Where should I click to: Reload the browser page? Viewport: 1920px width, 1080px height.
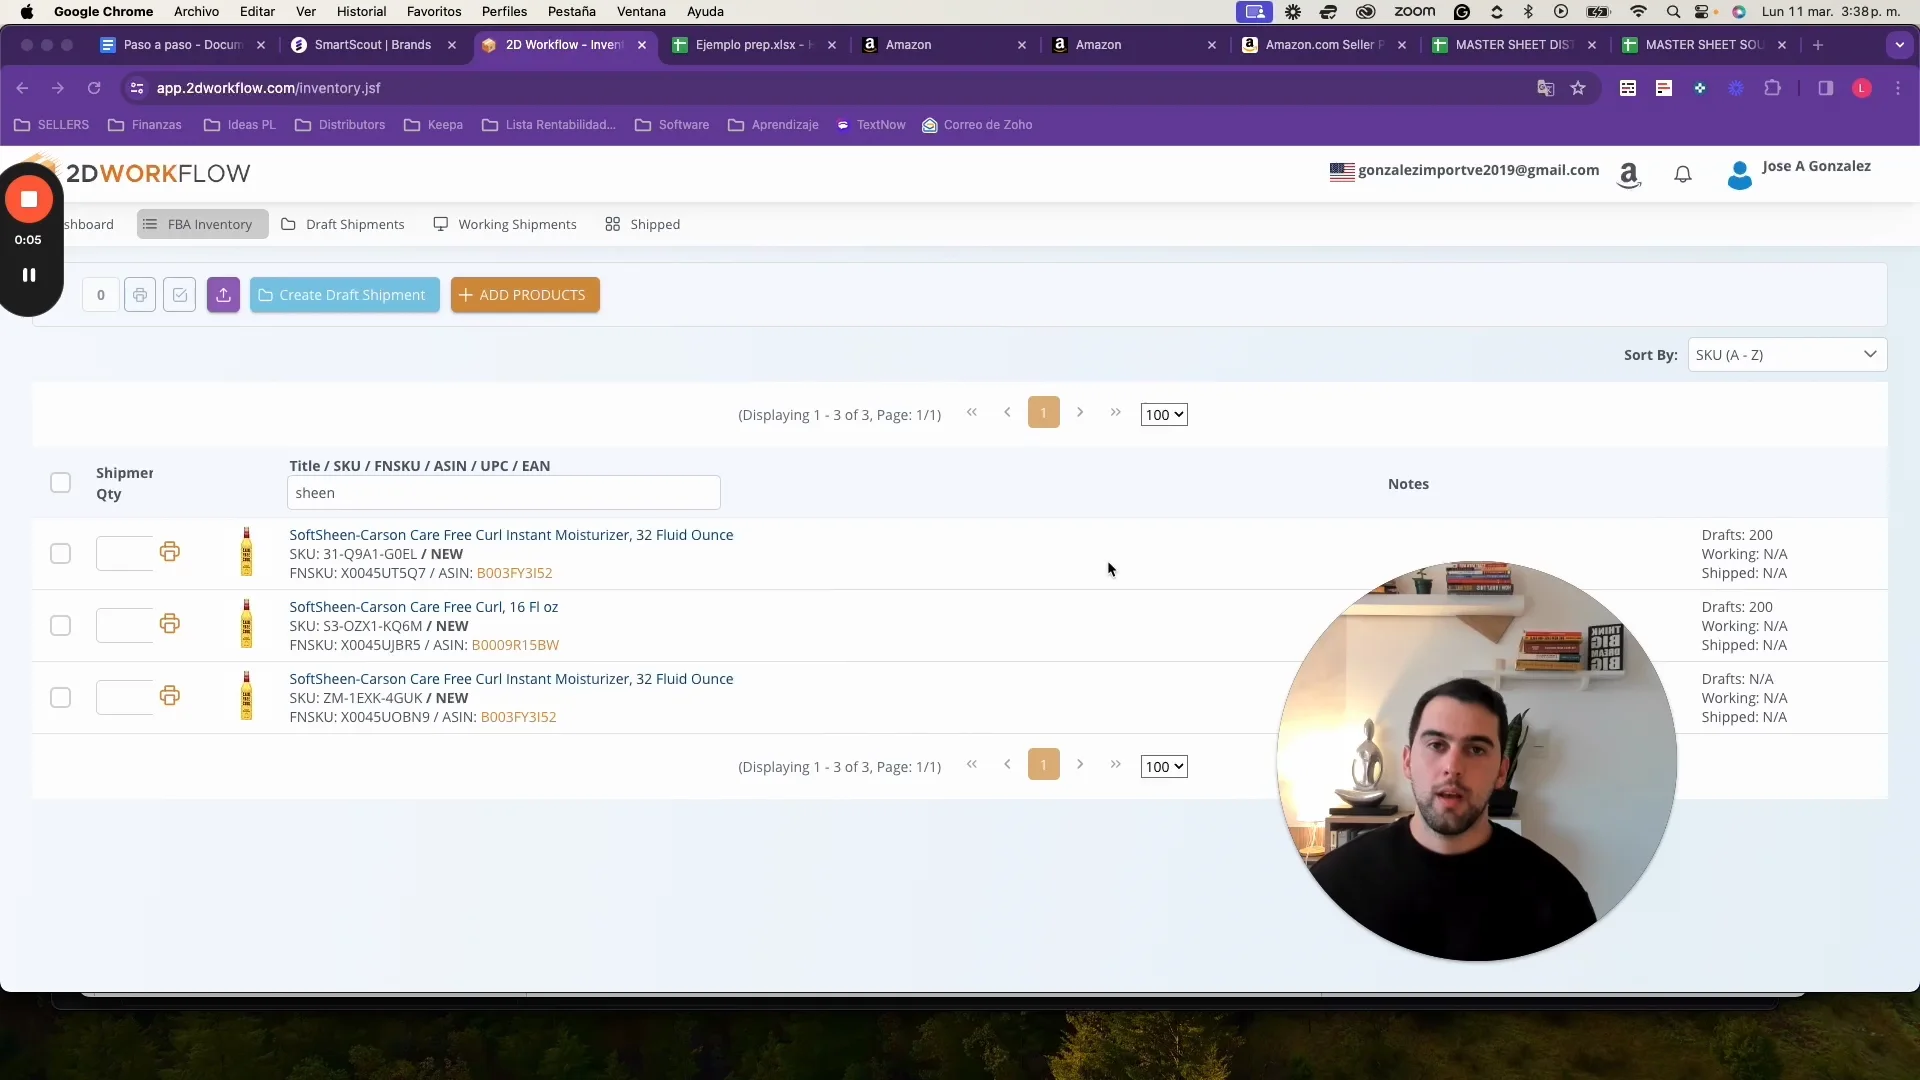94,88
